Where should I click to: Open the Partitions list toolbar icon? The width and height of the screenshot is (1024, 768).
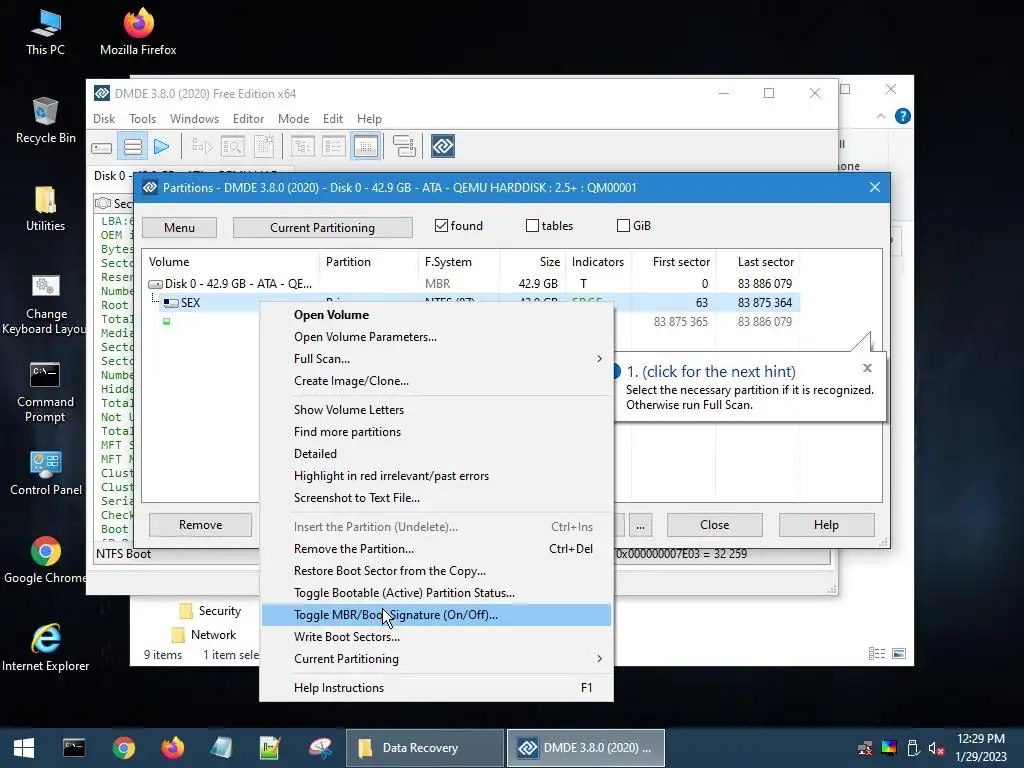[x=133, y=147]
